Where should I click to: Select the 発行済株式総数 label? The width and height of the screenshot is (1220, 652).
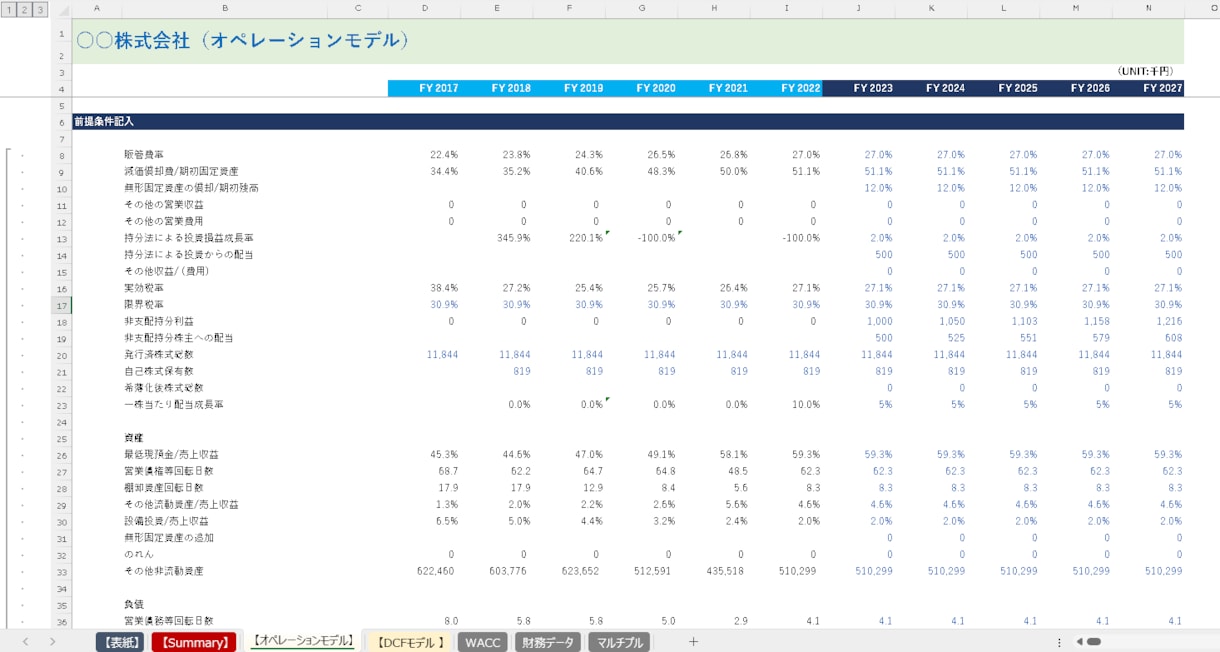tap(158, 355)
